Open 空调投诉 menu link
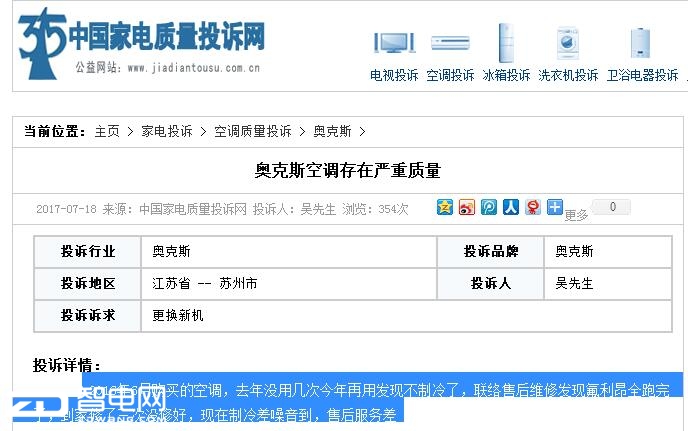 450,75
